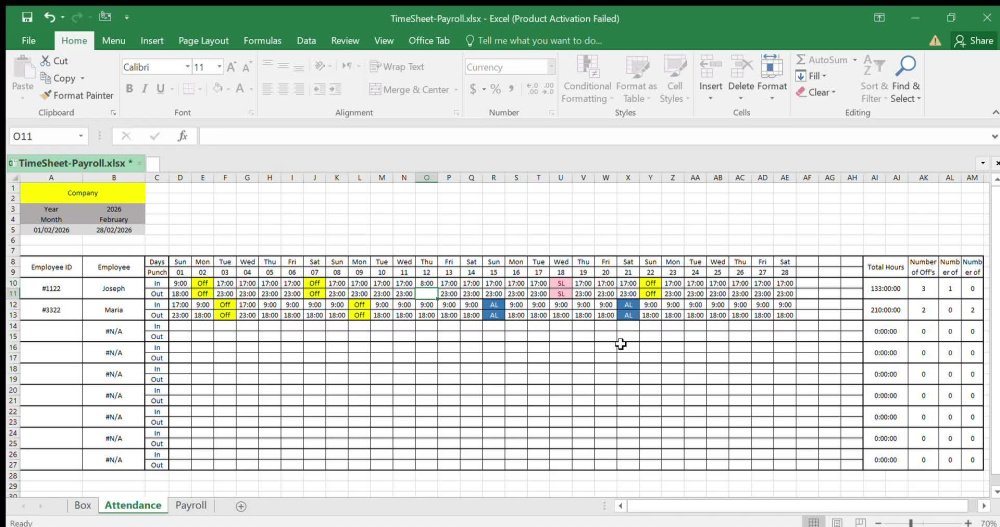Cut the selected cells
This screenshot has width=1000, height=527.
54,61
